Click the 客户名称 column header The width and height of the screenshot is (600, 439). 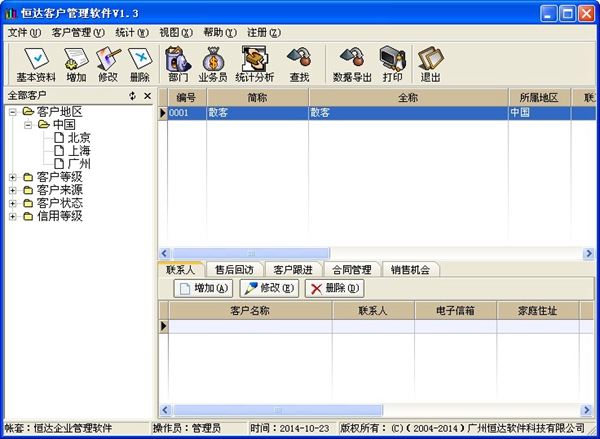(250, 310)
